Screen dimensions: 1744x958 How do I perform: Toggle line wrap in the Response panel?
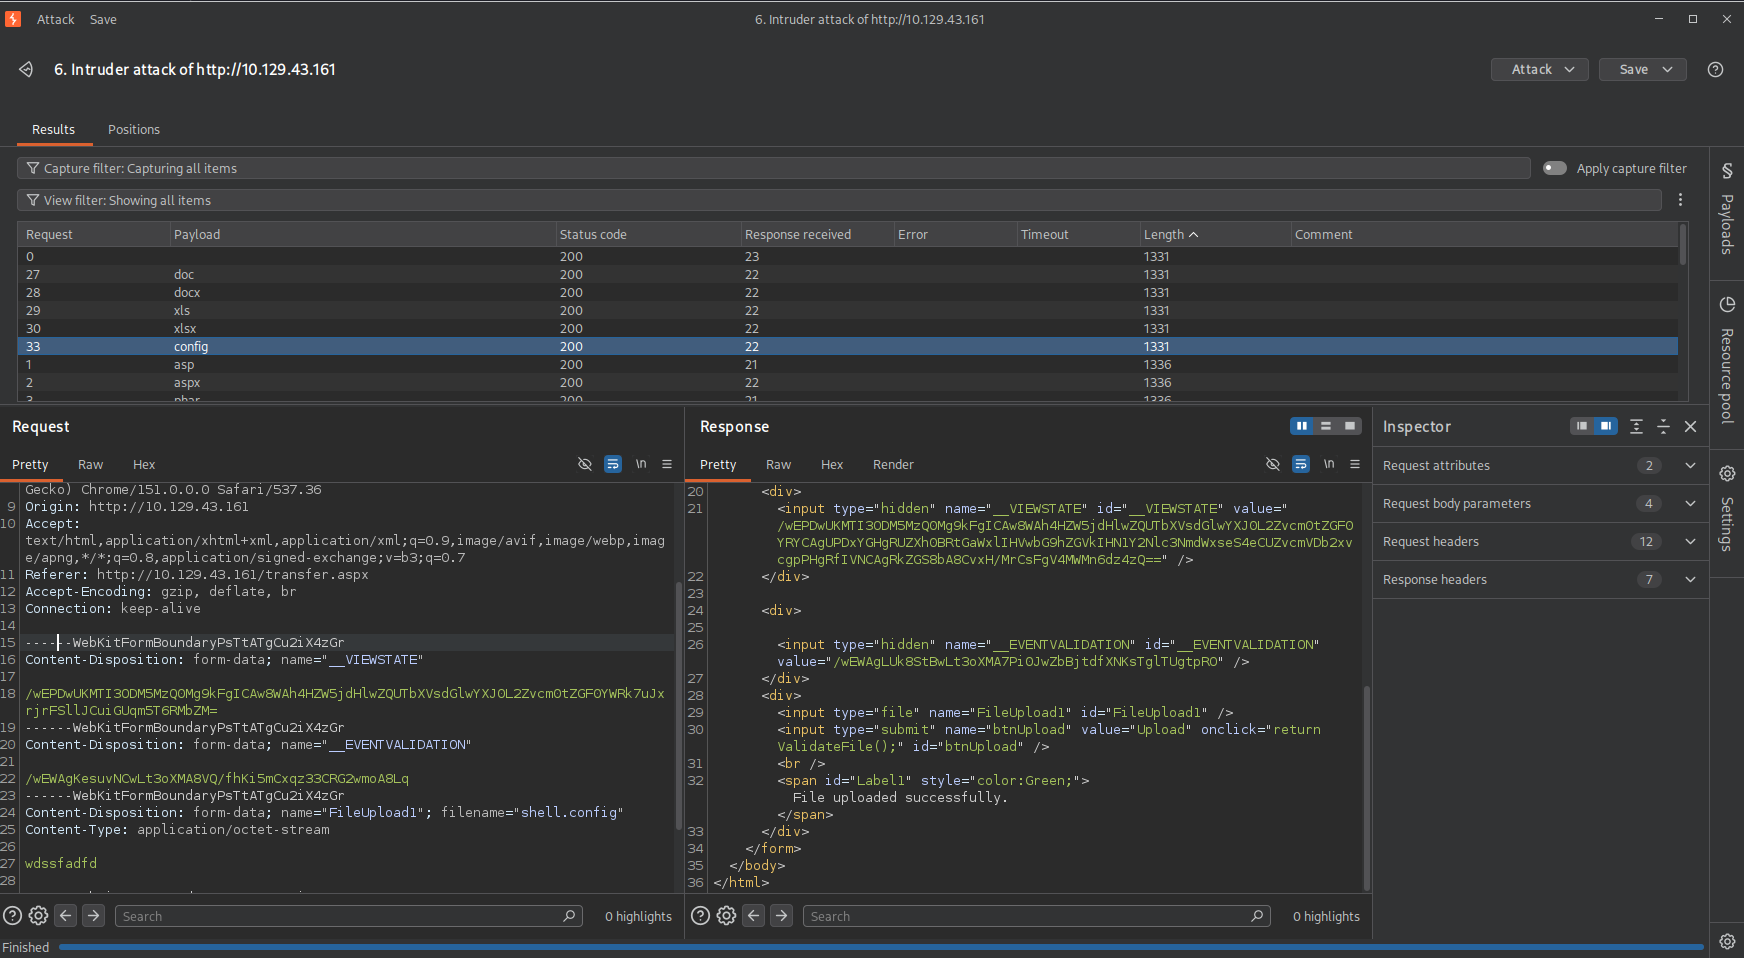coord(1300,464)
